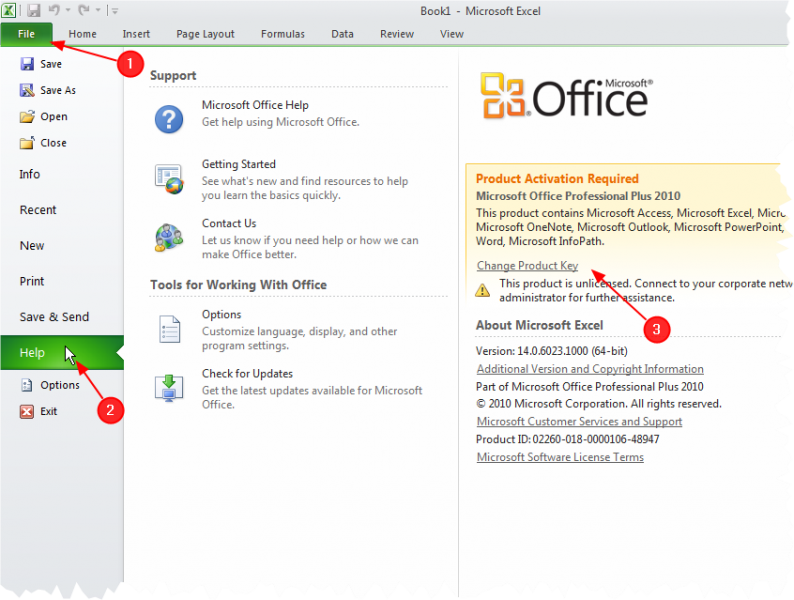This screenshot has width=794, height=600.
Task: Click the yellow warning triangle icon
Action: pyautogui.click(x=483, y=290)
